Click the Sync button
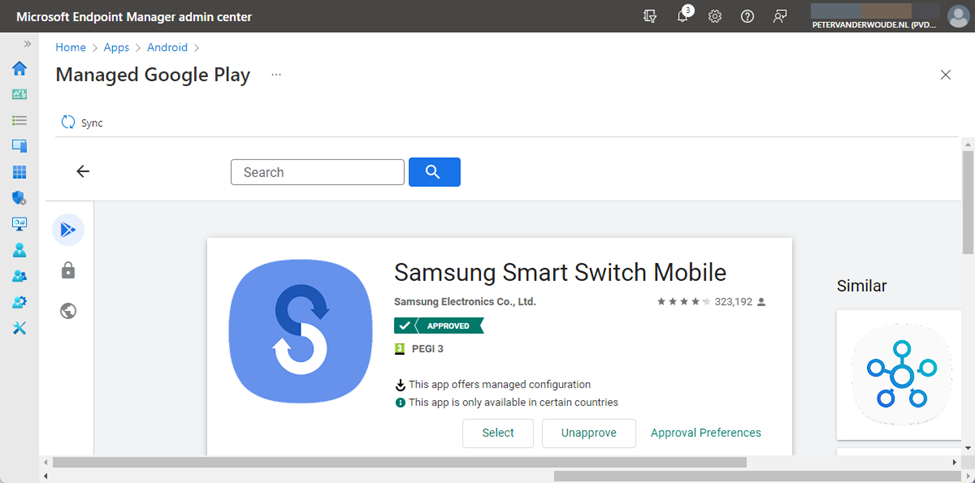The image size is (975, 483). point(81,122)
